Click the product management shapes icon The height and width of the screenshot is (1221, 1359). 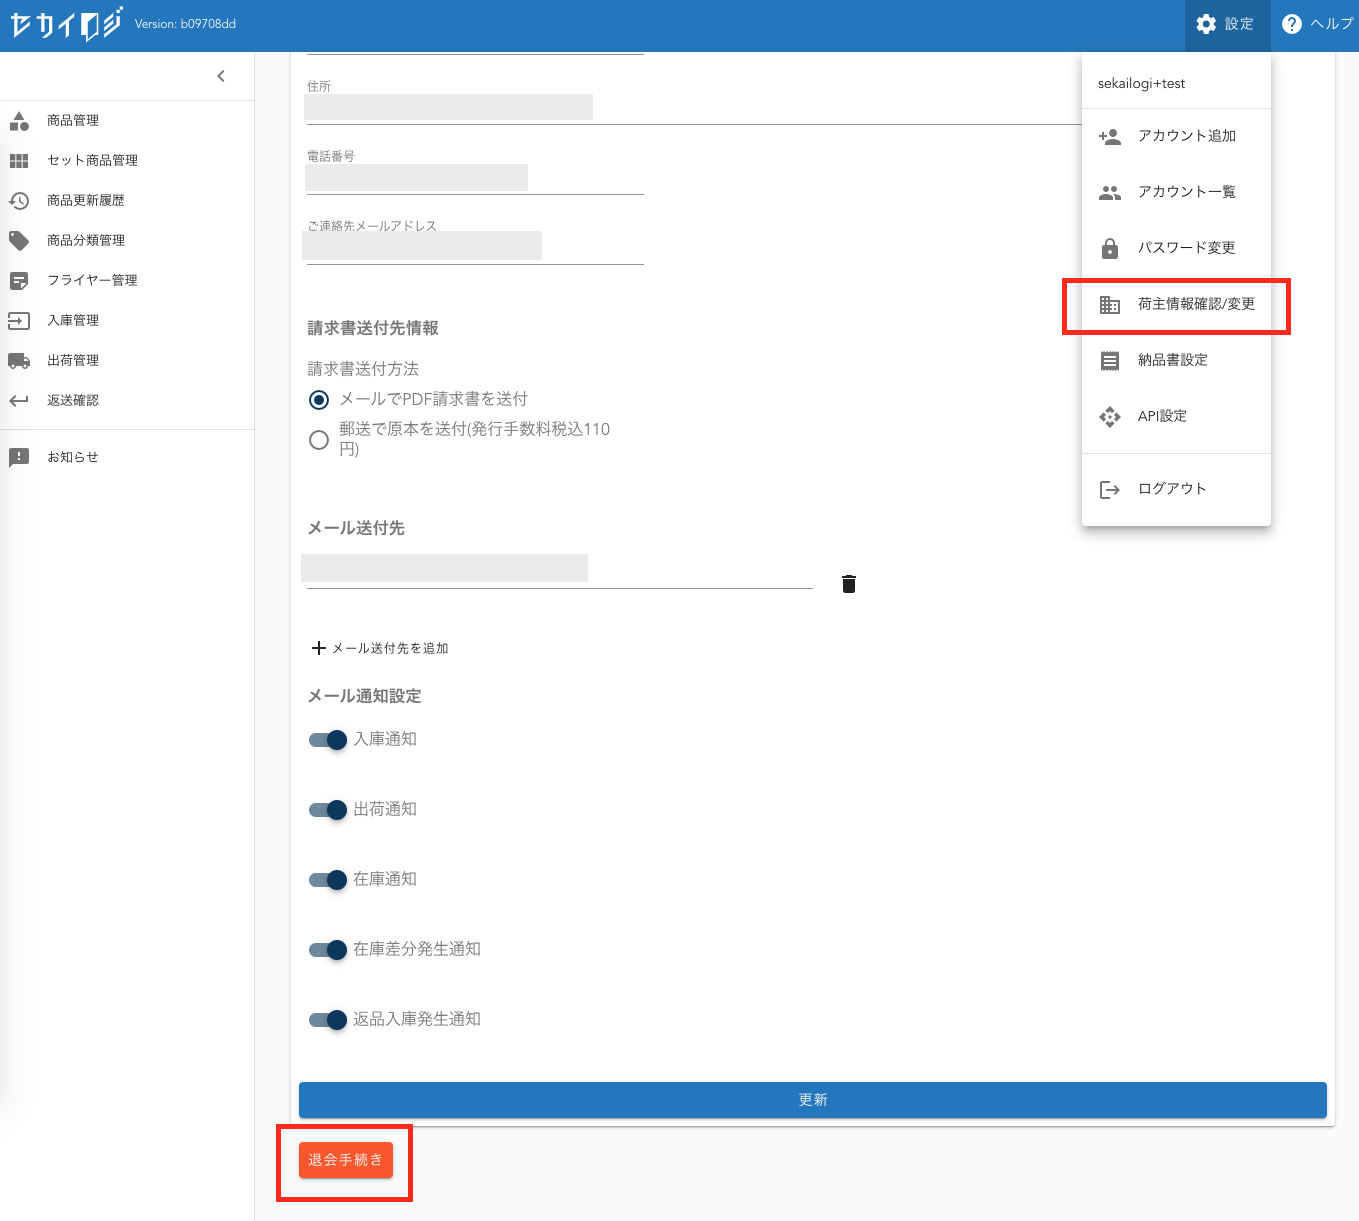19,121
